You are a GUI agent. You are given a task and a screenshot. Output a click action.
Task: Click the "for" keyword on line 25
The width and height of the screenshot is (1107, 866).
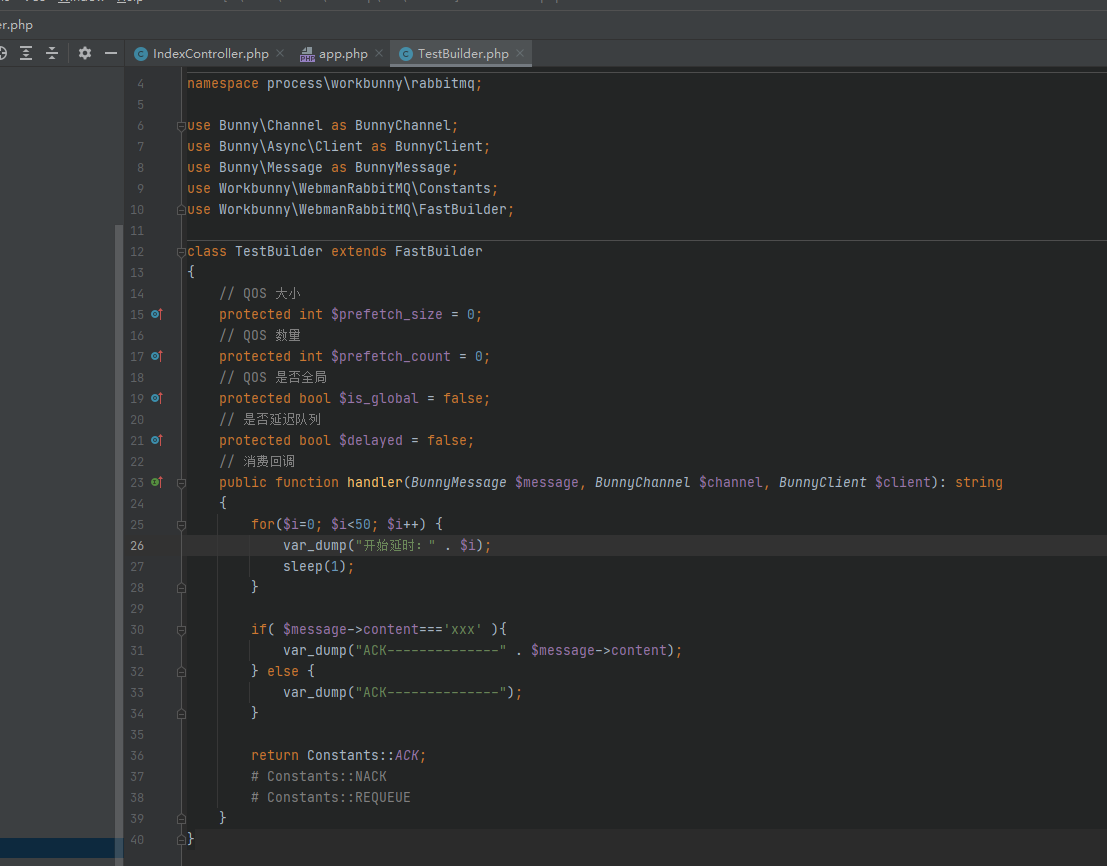[x=263, y=524]
